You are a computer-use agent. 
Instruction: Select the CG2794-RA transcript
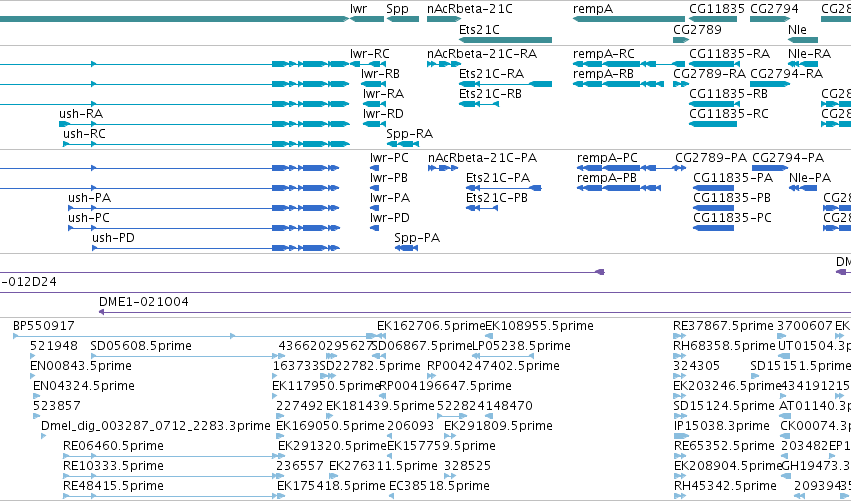pyautogui.click(x=770, y=84)
